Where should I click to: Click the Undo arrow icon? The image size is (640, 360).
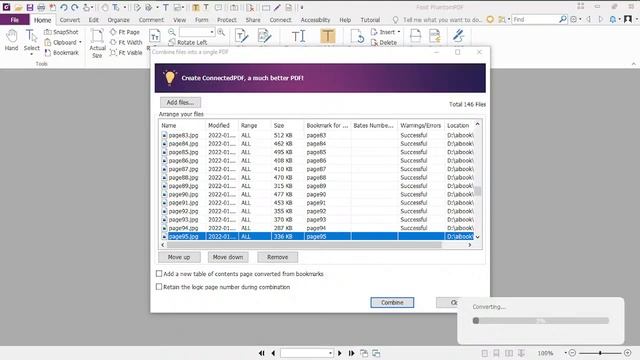[x=64, y=7]
